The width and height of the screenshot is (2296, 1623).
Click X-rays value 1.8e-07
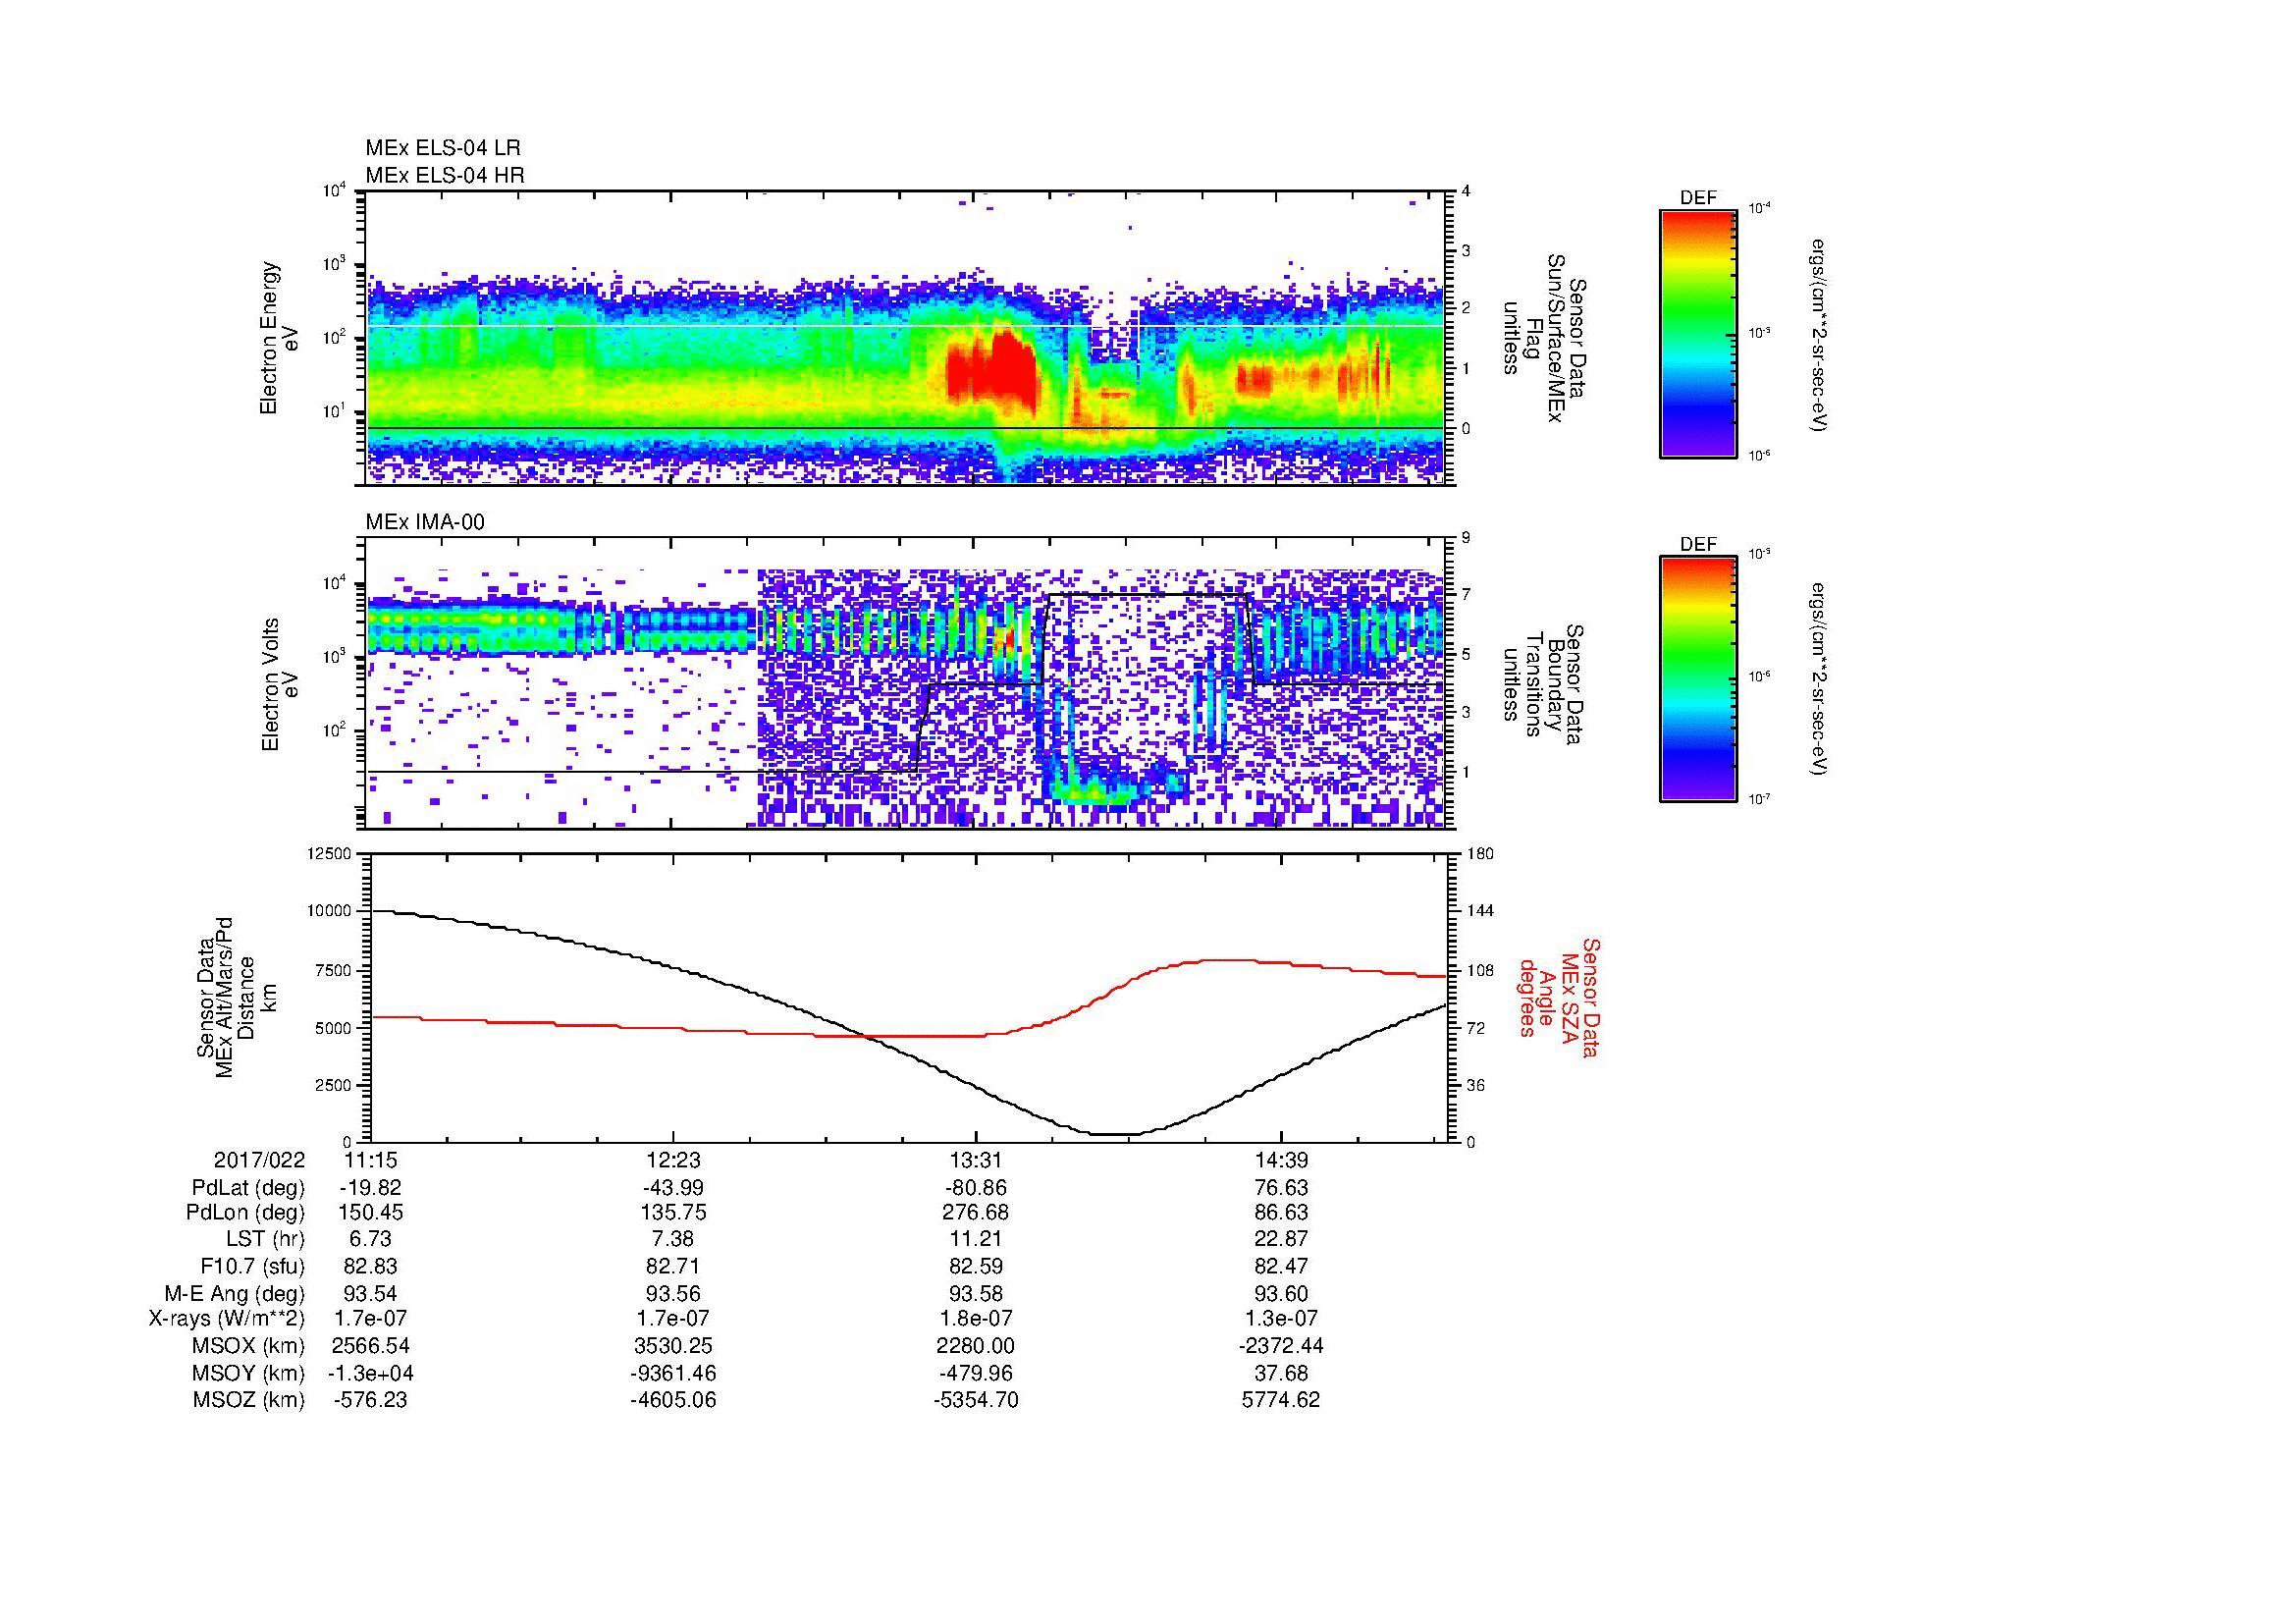coord(976,1319)
